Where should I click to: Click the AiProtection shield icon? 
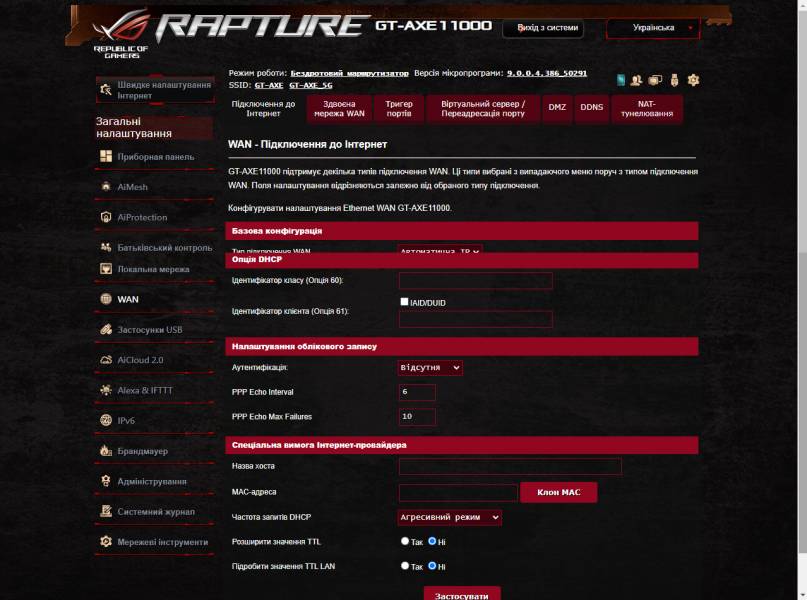click(106, 217)
